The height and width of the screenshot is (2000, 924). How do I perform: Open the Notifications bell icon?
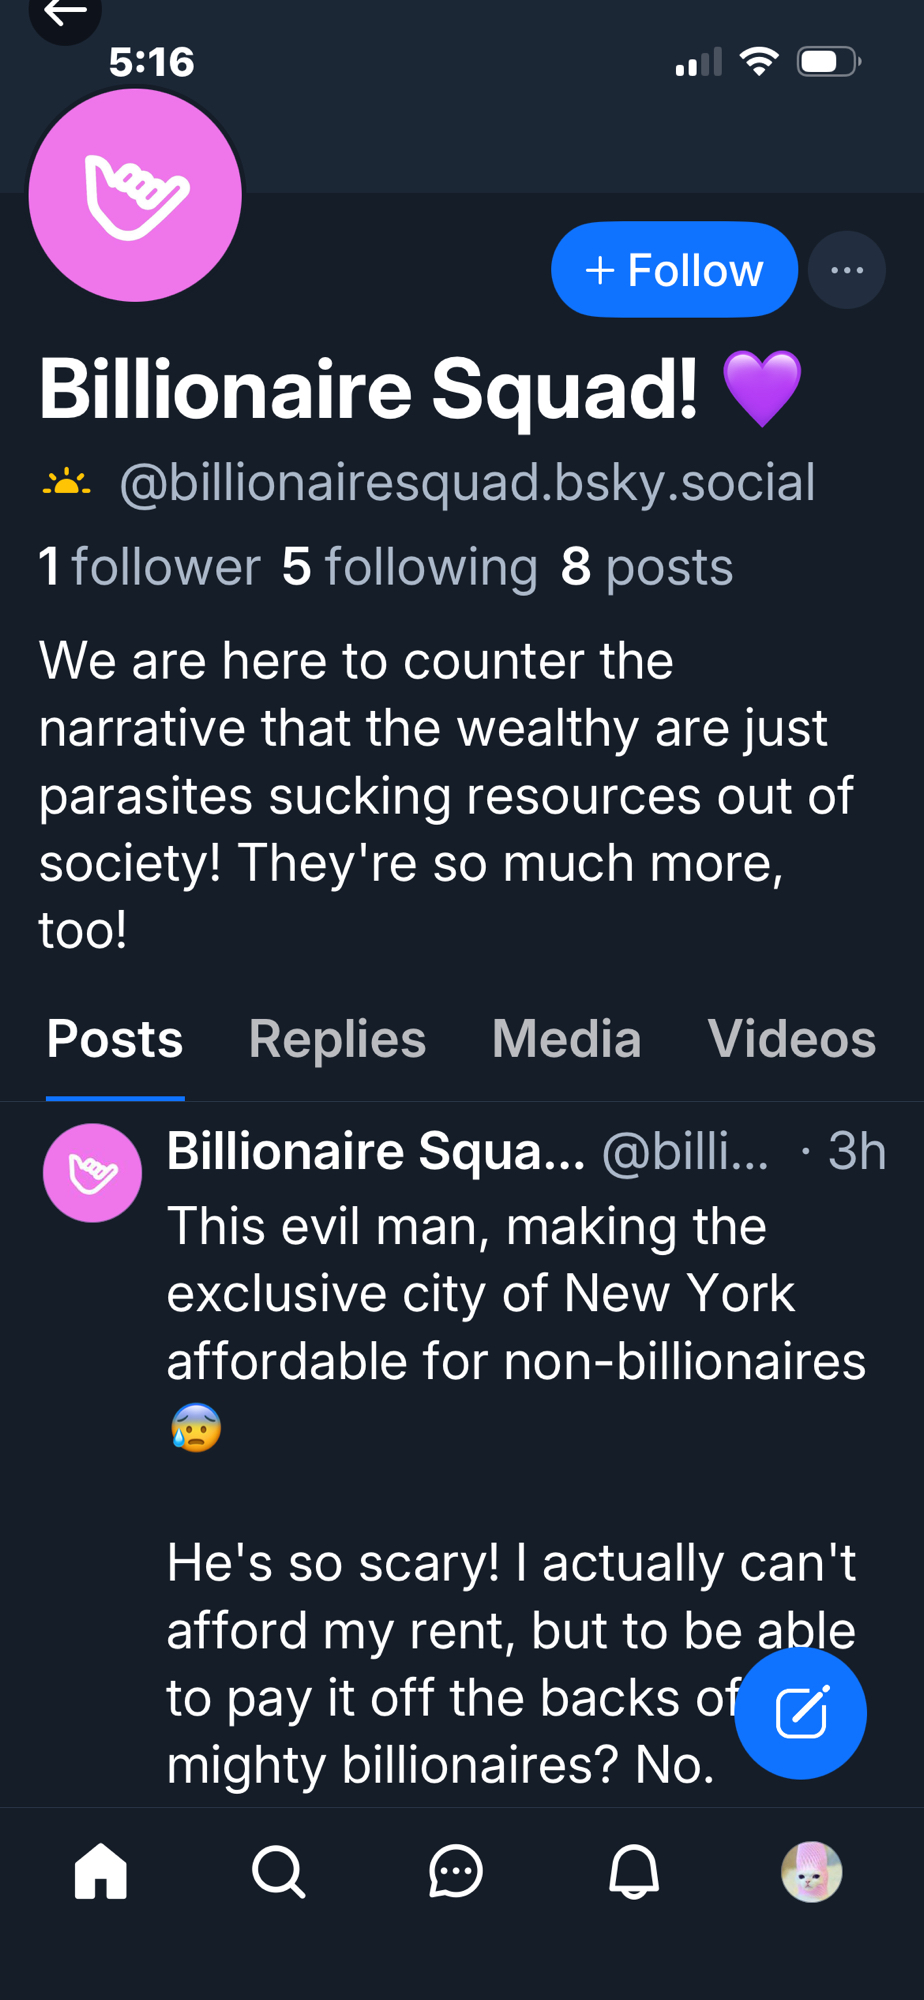[x=634, y=1871]
